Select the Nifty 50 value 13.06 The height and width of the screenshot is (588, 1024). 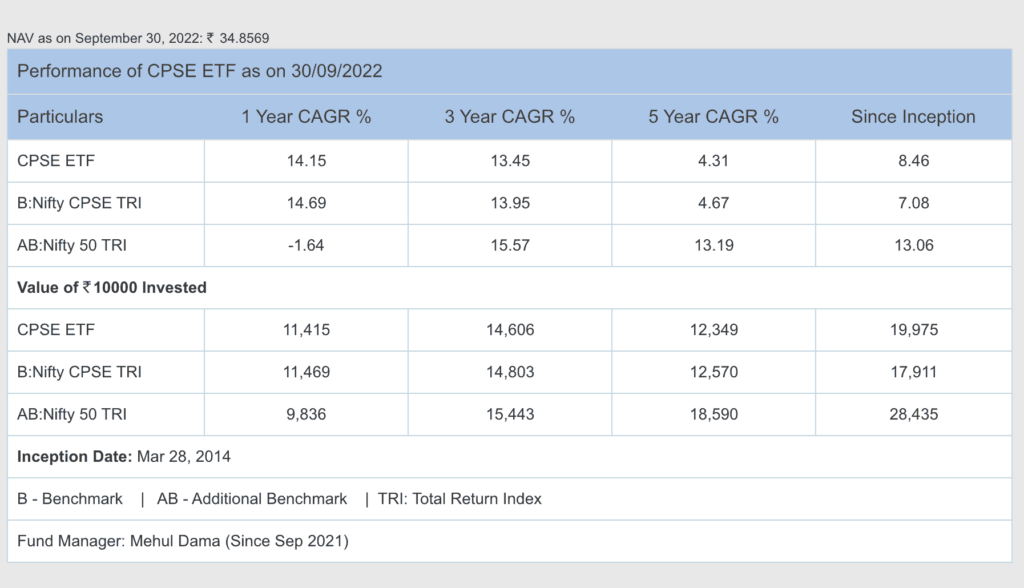click(x=914, y=245)
